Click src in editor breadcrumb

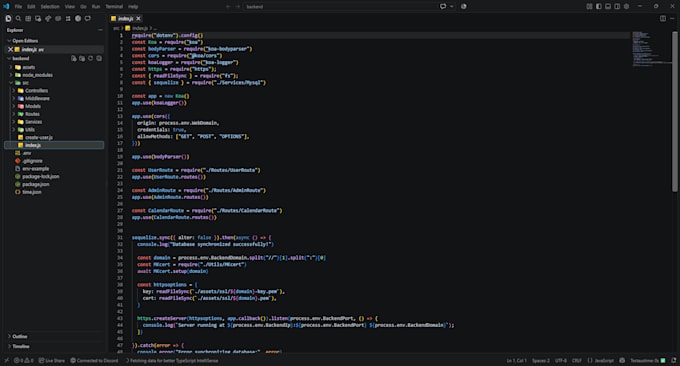coord(116,28)
